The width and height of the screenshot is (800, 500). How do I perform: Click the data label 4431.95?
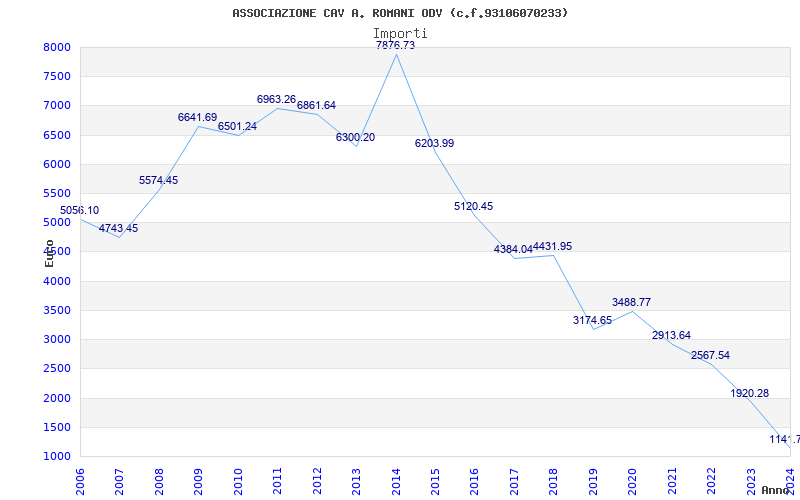click(553, 246)
